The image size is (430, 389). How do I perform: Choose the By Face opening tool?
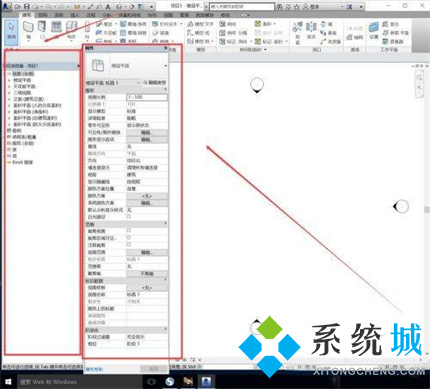297,32
